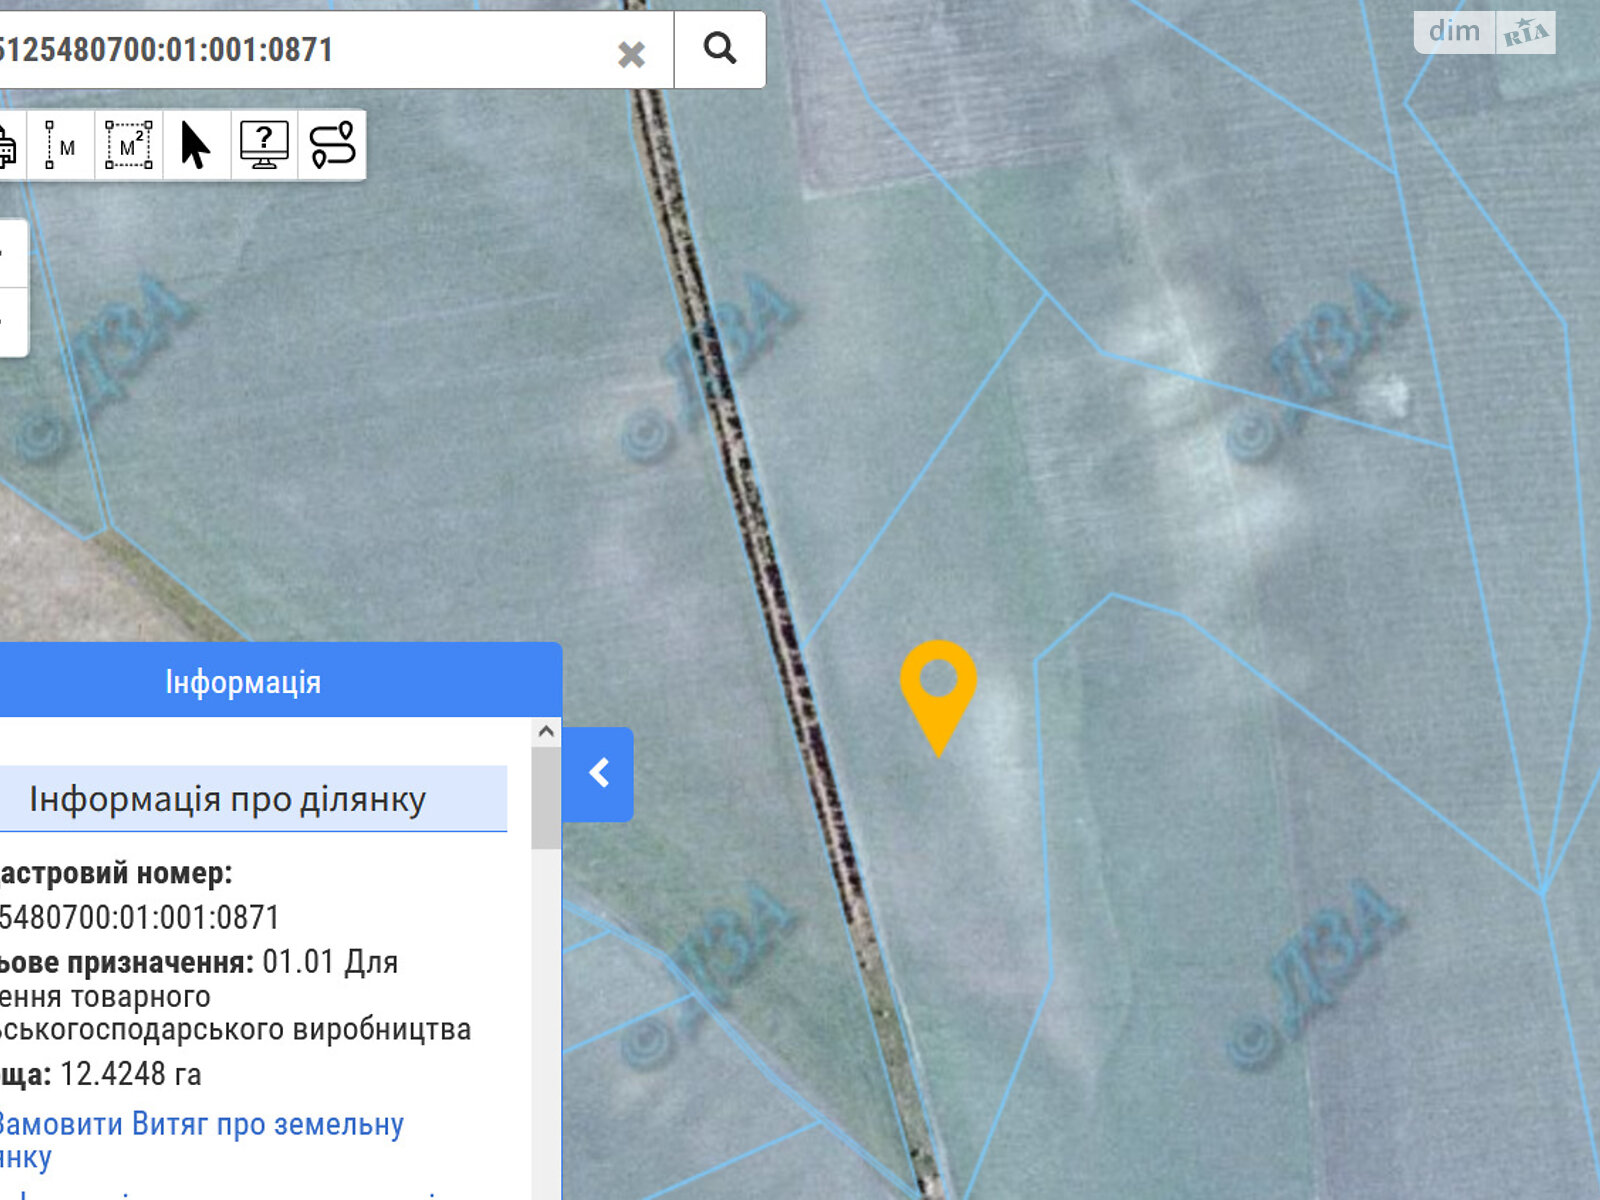Select the area measurement tool
This screenshot has width=1600, height=1200.
129,146
